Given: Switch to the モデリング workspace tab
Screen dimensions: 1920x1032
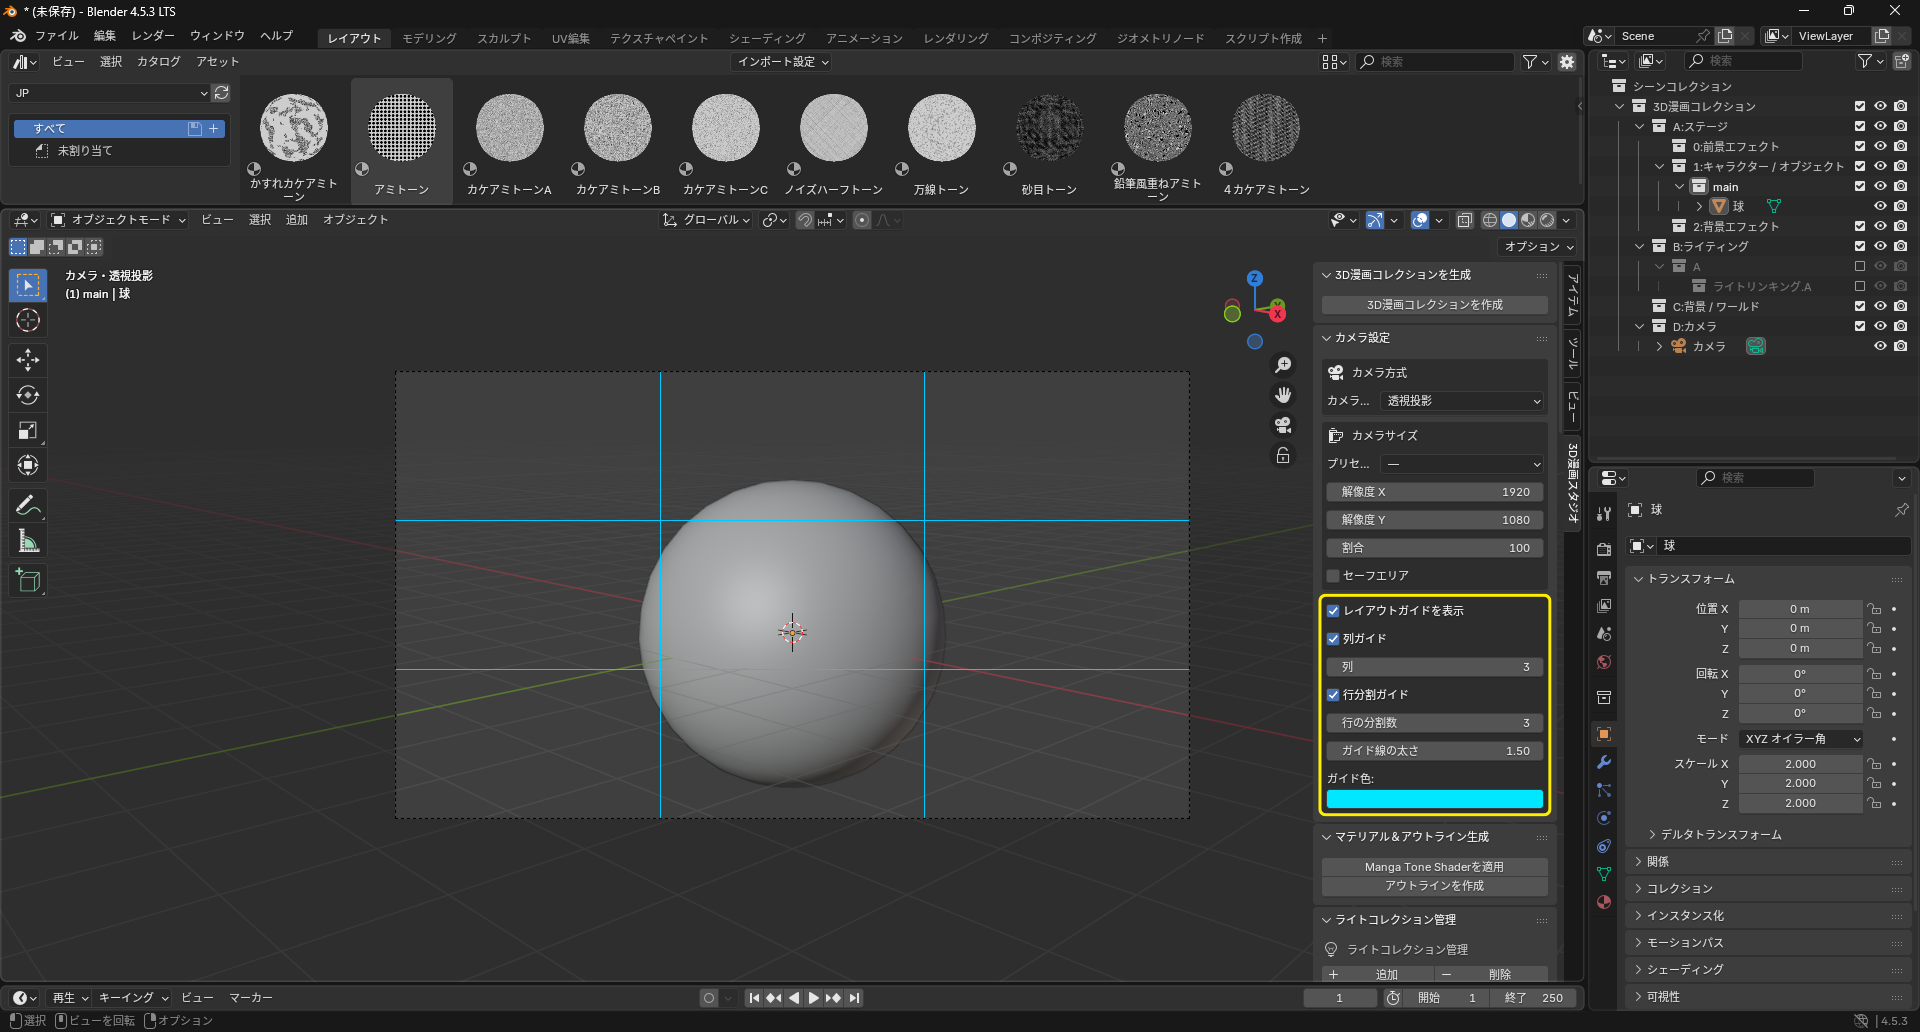Looking at the screenshot, I should click(429, 38).
